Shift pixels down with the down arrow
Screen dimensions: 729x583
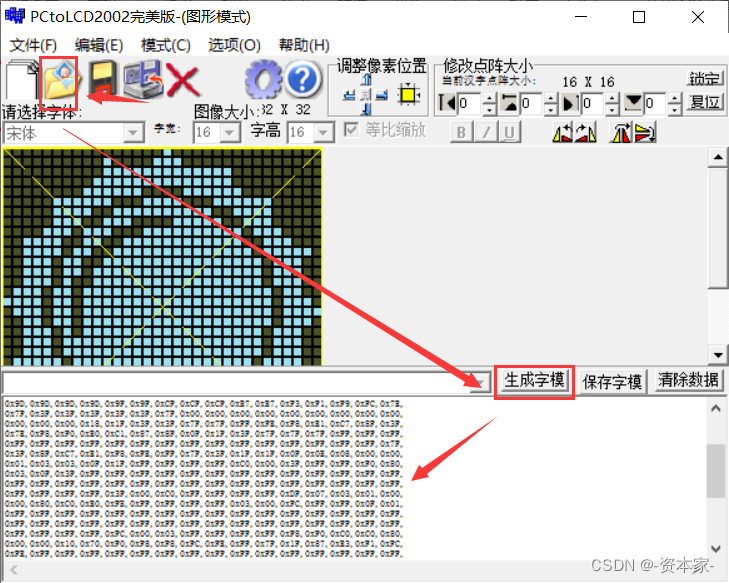click(x=367, y=109)
